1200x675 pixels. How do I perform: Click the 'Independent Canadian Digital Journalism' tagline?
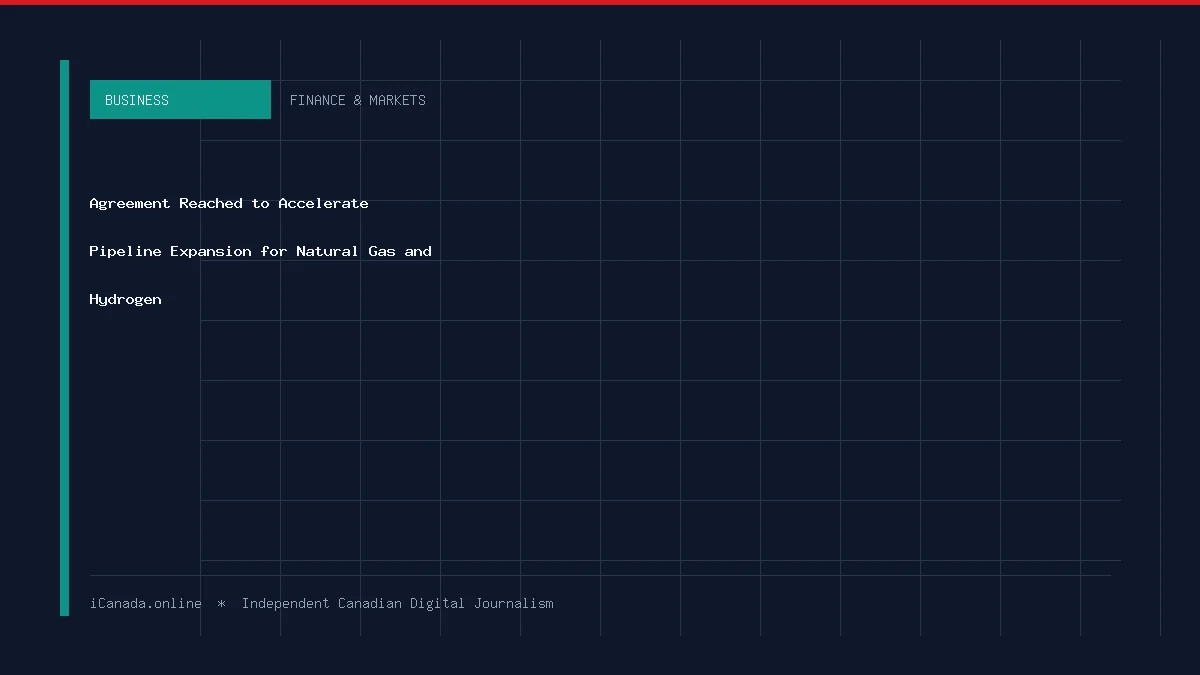[x=398, y=603]
